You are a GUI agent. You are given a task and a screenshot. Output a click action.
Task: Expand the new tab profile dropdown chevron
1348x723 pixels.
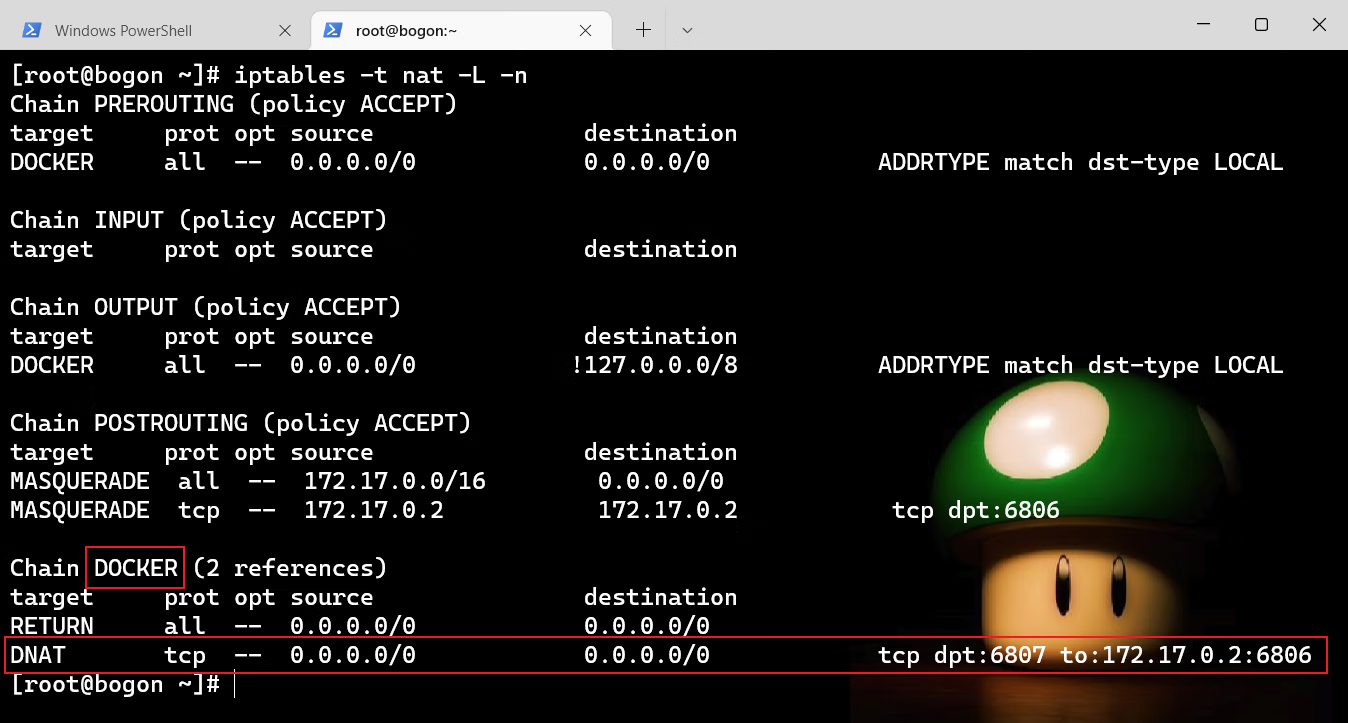[687, 30]
